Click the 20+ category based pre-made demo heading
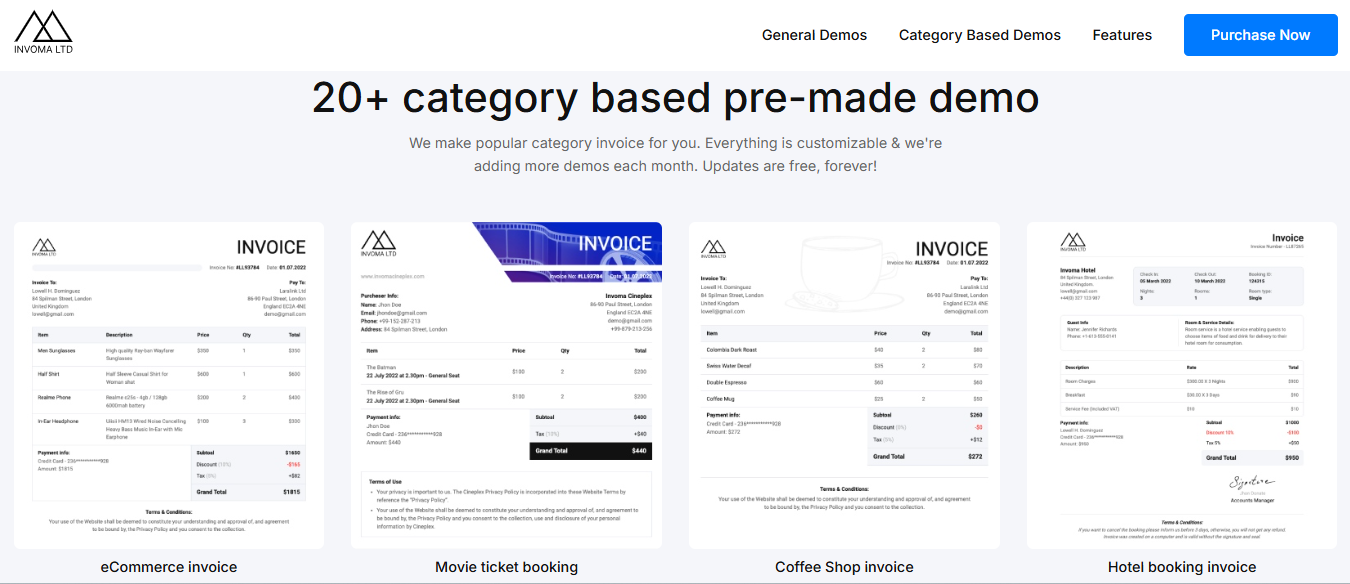Viewport: 1350px width, 584px height. pyautogui.click(x=675, y=97)
